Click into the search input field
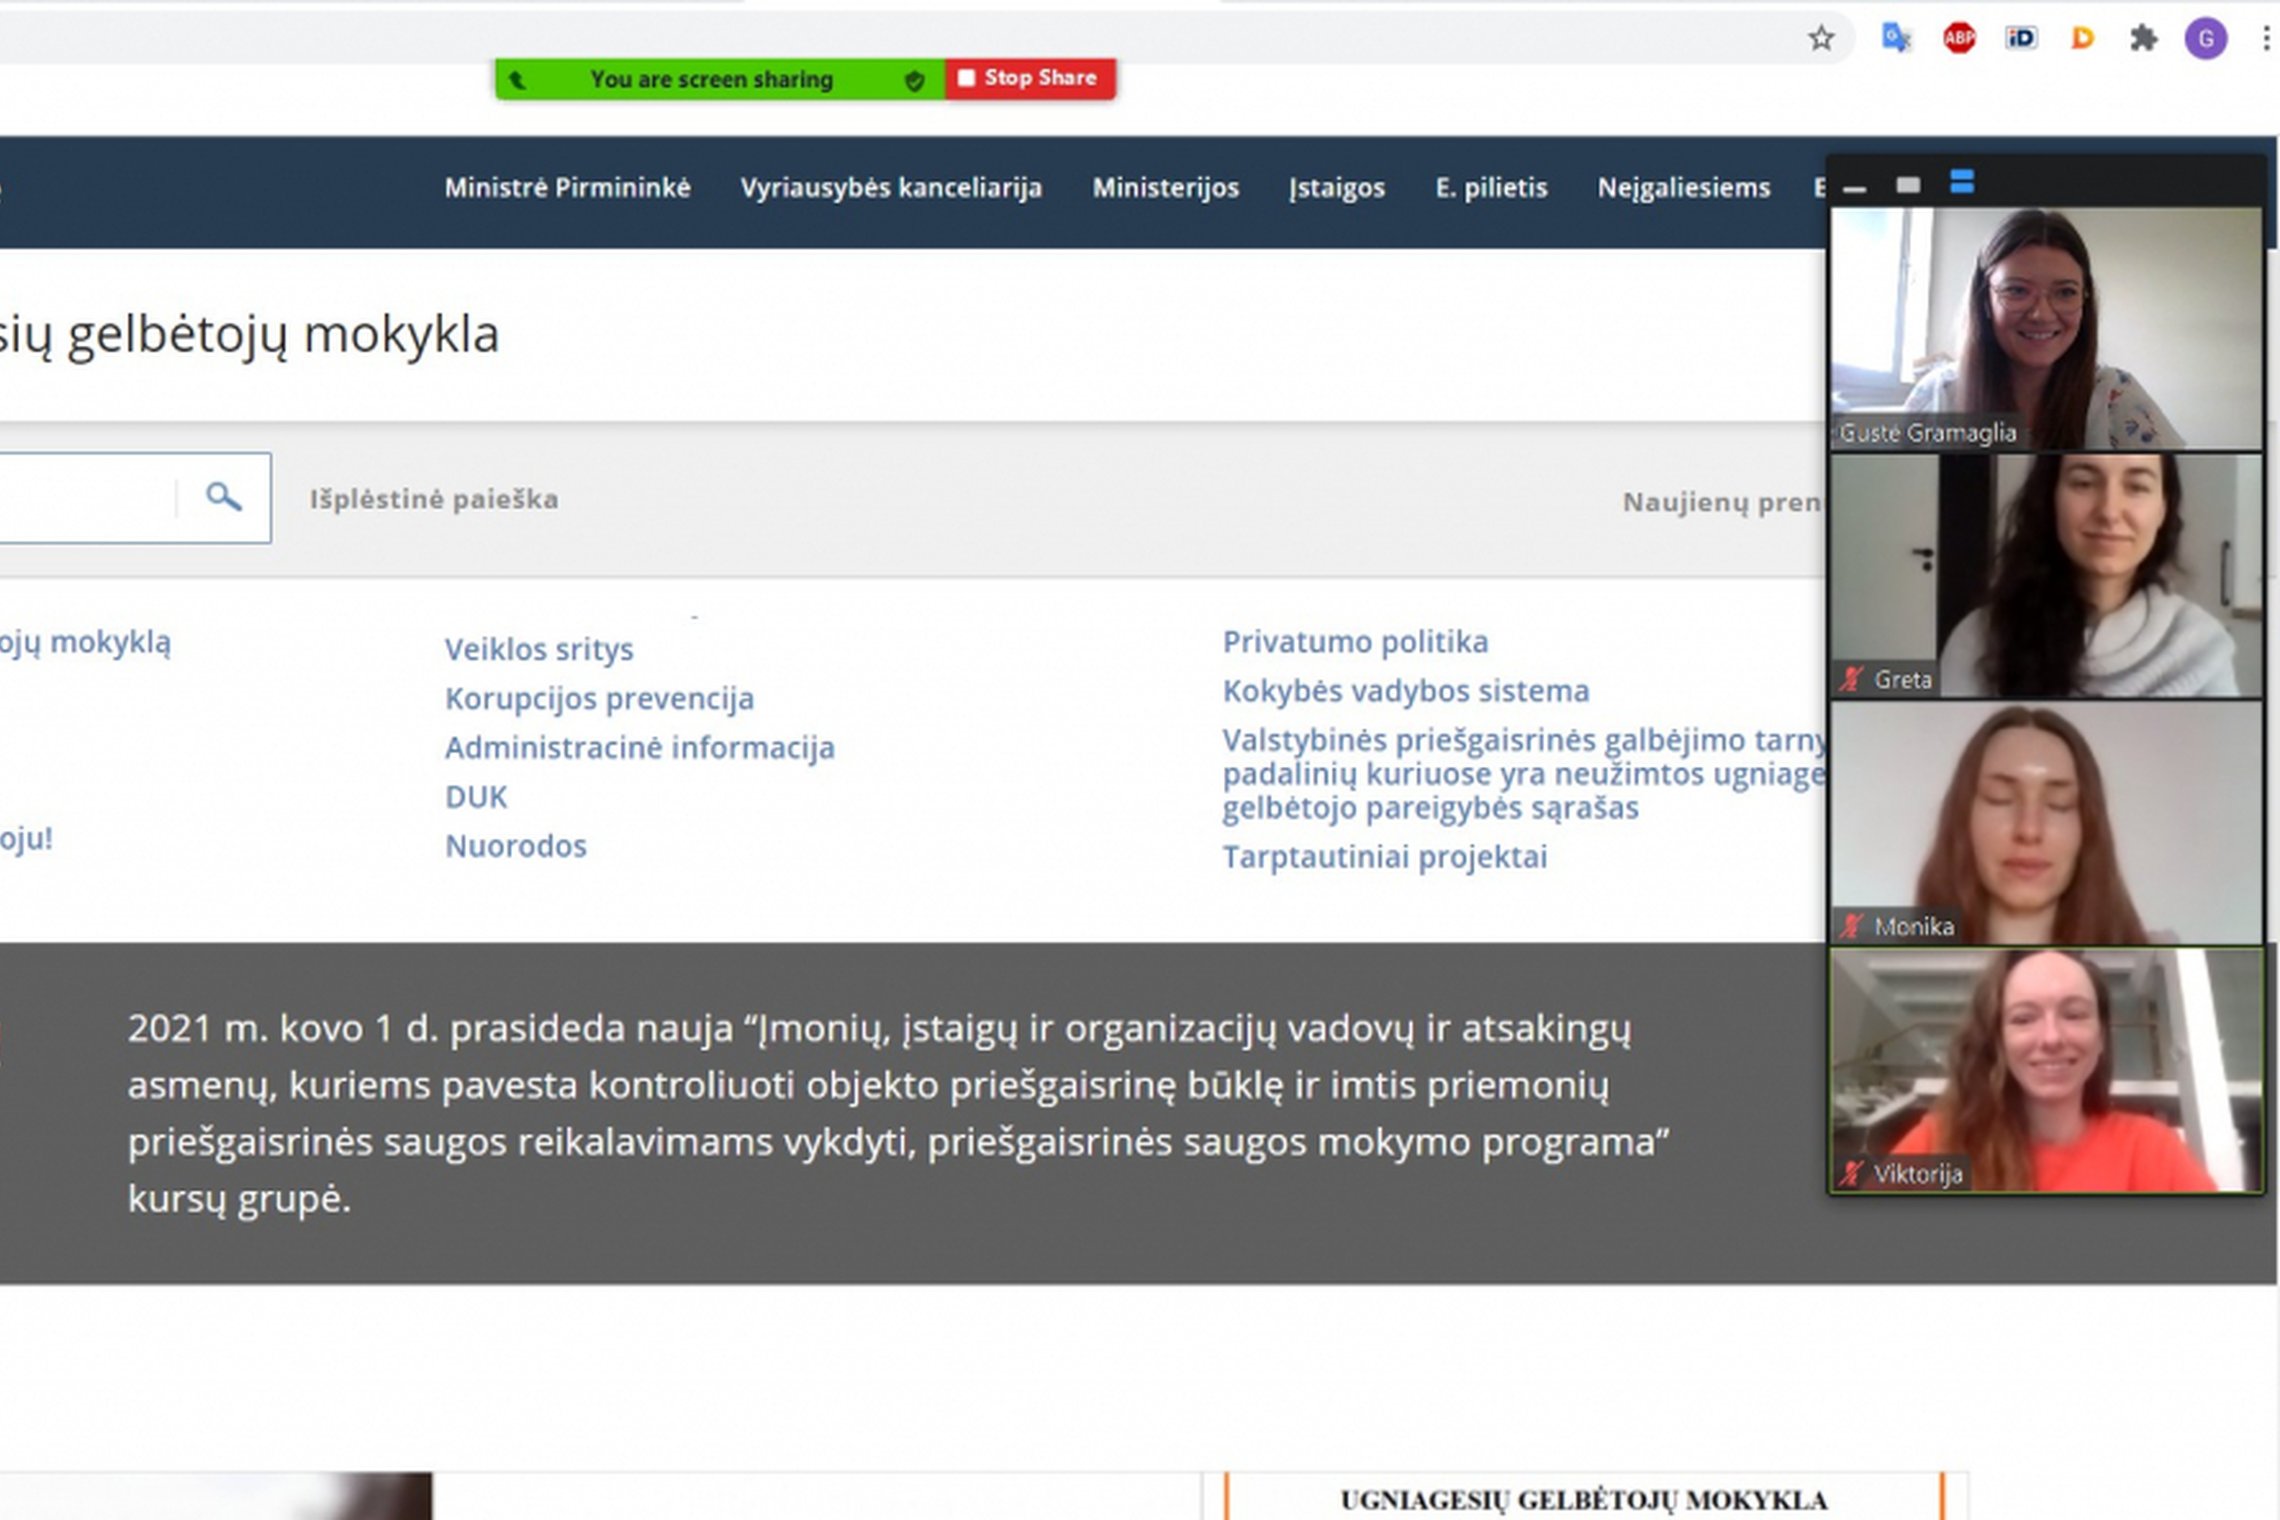Screen dimensions: 2280x1520 (x=88, y=498)
